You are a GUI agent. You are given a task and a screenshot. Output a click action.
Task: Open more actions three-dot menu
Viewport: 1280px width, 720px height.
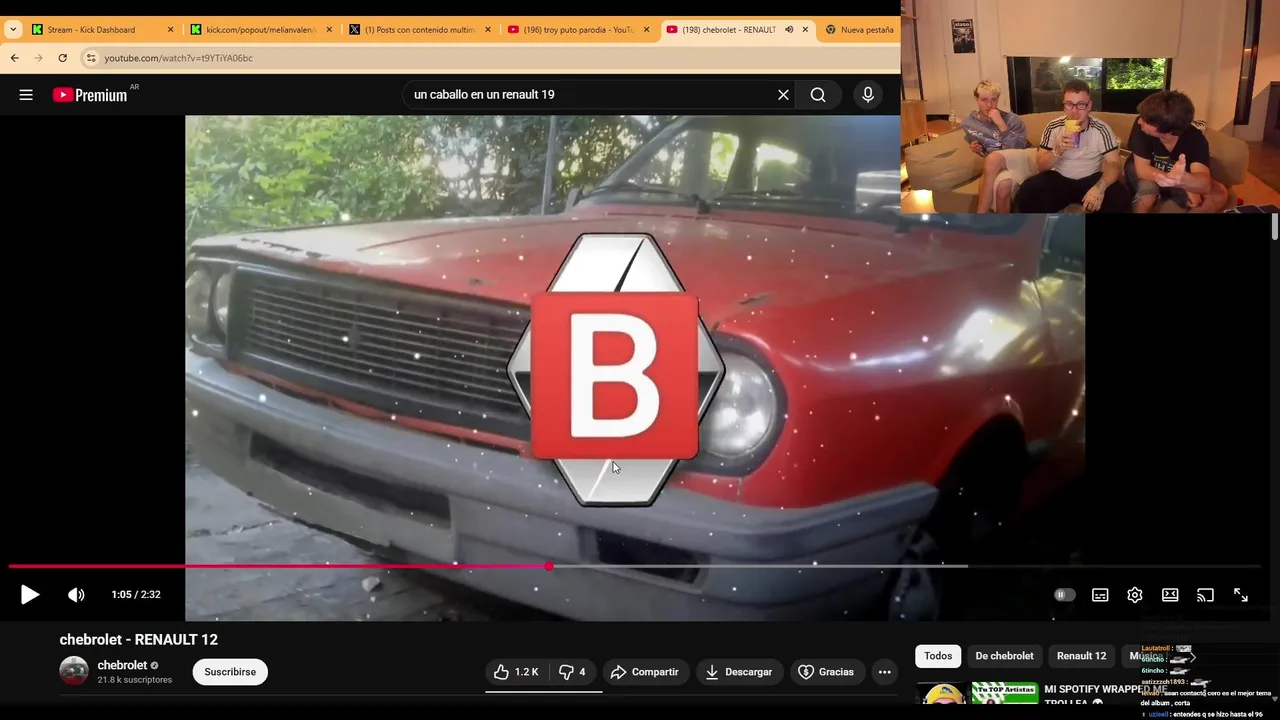point(885,672)
